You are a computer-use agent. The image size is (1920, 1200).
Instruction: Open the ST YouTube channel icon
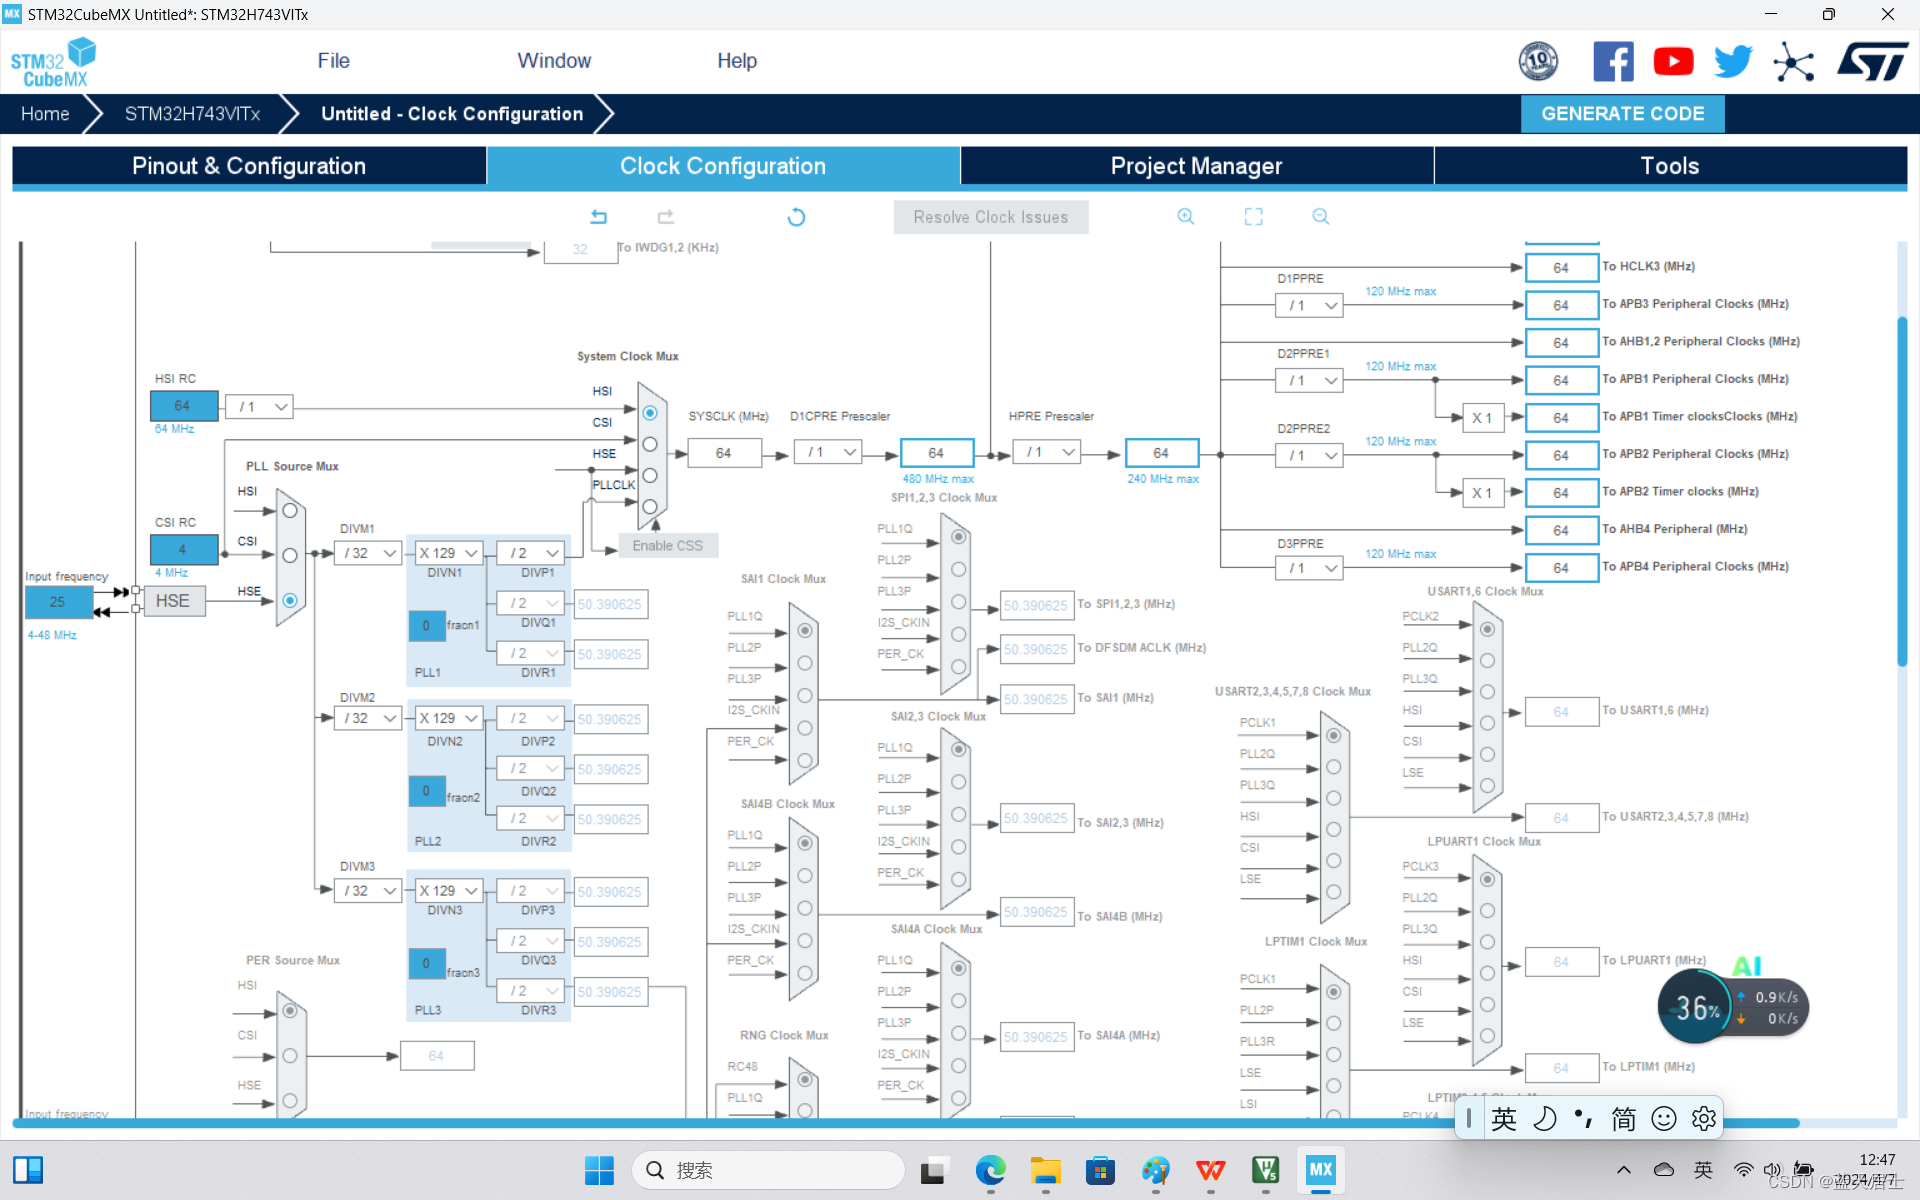pos(1673,62)
